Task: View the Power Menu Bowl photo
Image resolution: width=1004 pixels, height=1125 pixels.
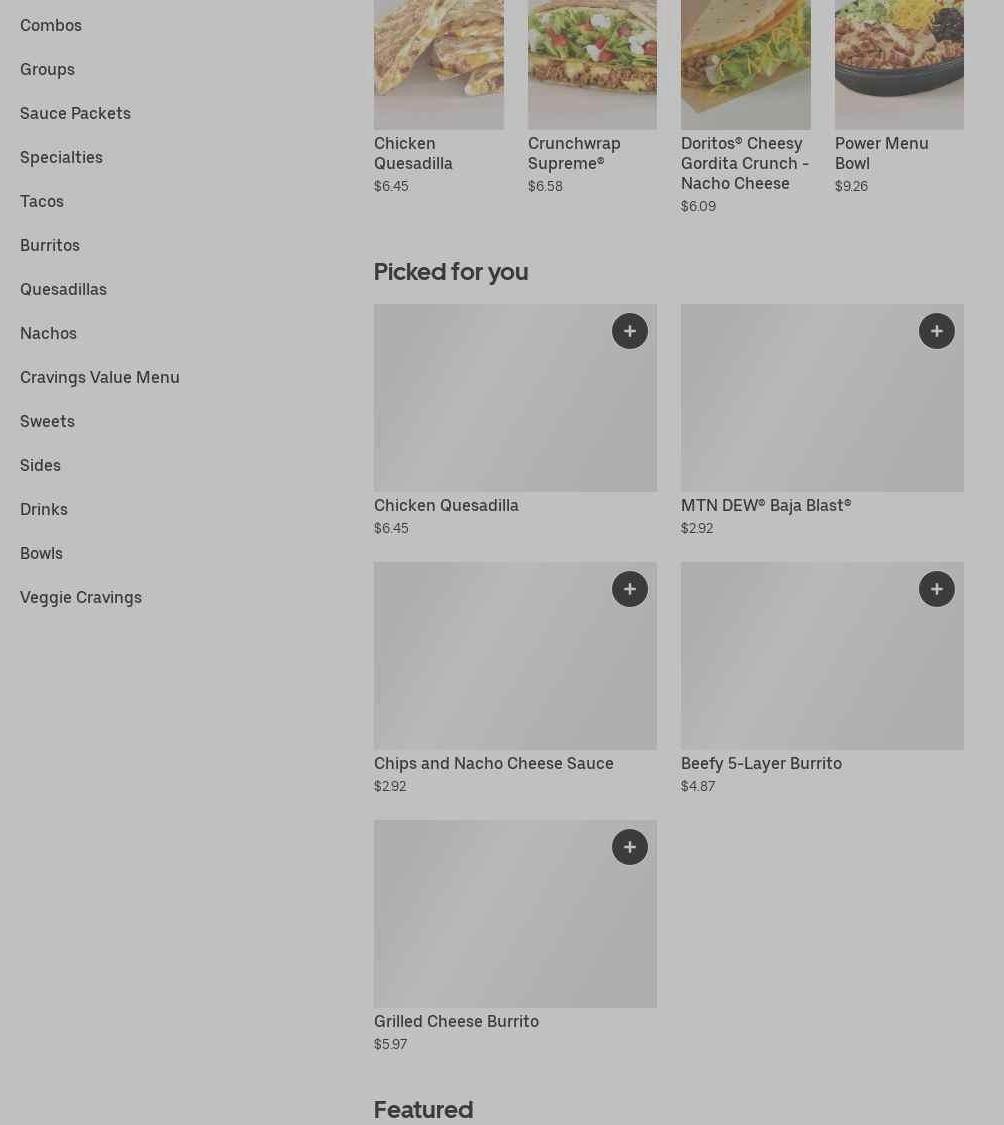Action: (x=899, y=64)
